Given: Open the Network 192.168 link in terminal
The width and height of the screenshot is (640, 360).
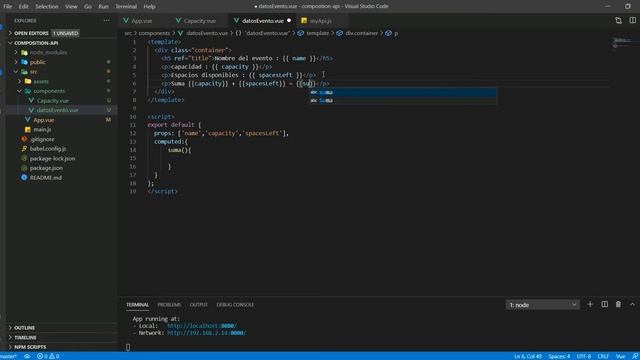Looking at the screenshot, I should [x=207, y=333].
